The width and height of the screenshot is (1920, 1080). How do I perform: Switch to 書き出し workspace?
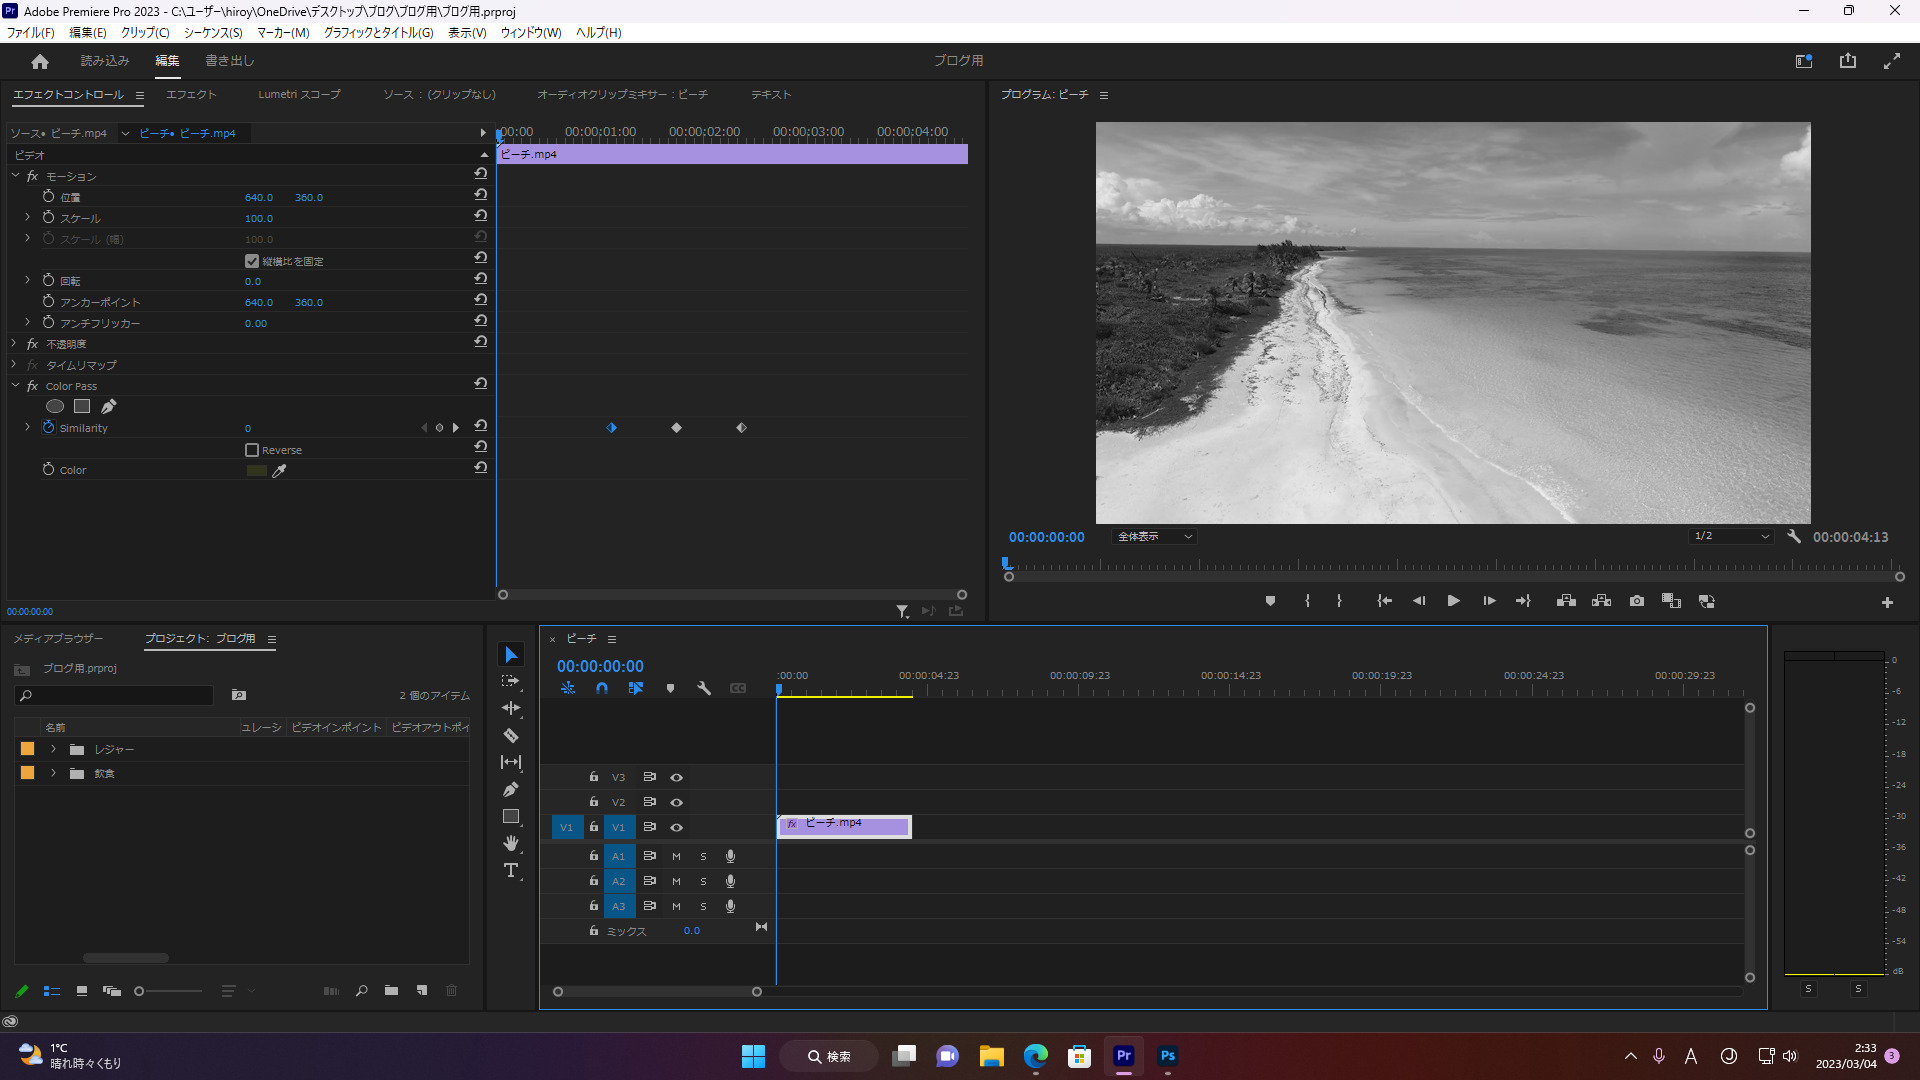[230, 61]
